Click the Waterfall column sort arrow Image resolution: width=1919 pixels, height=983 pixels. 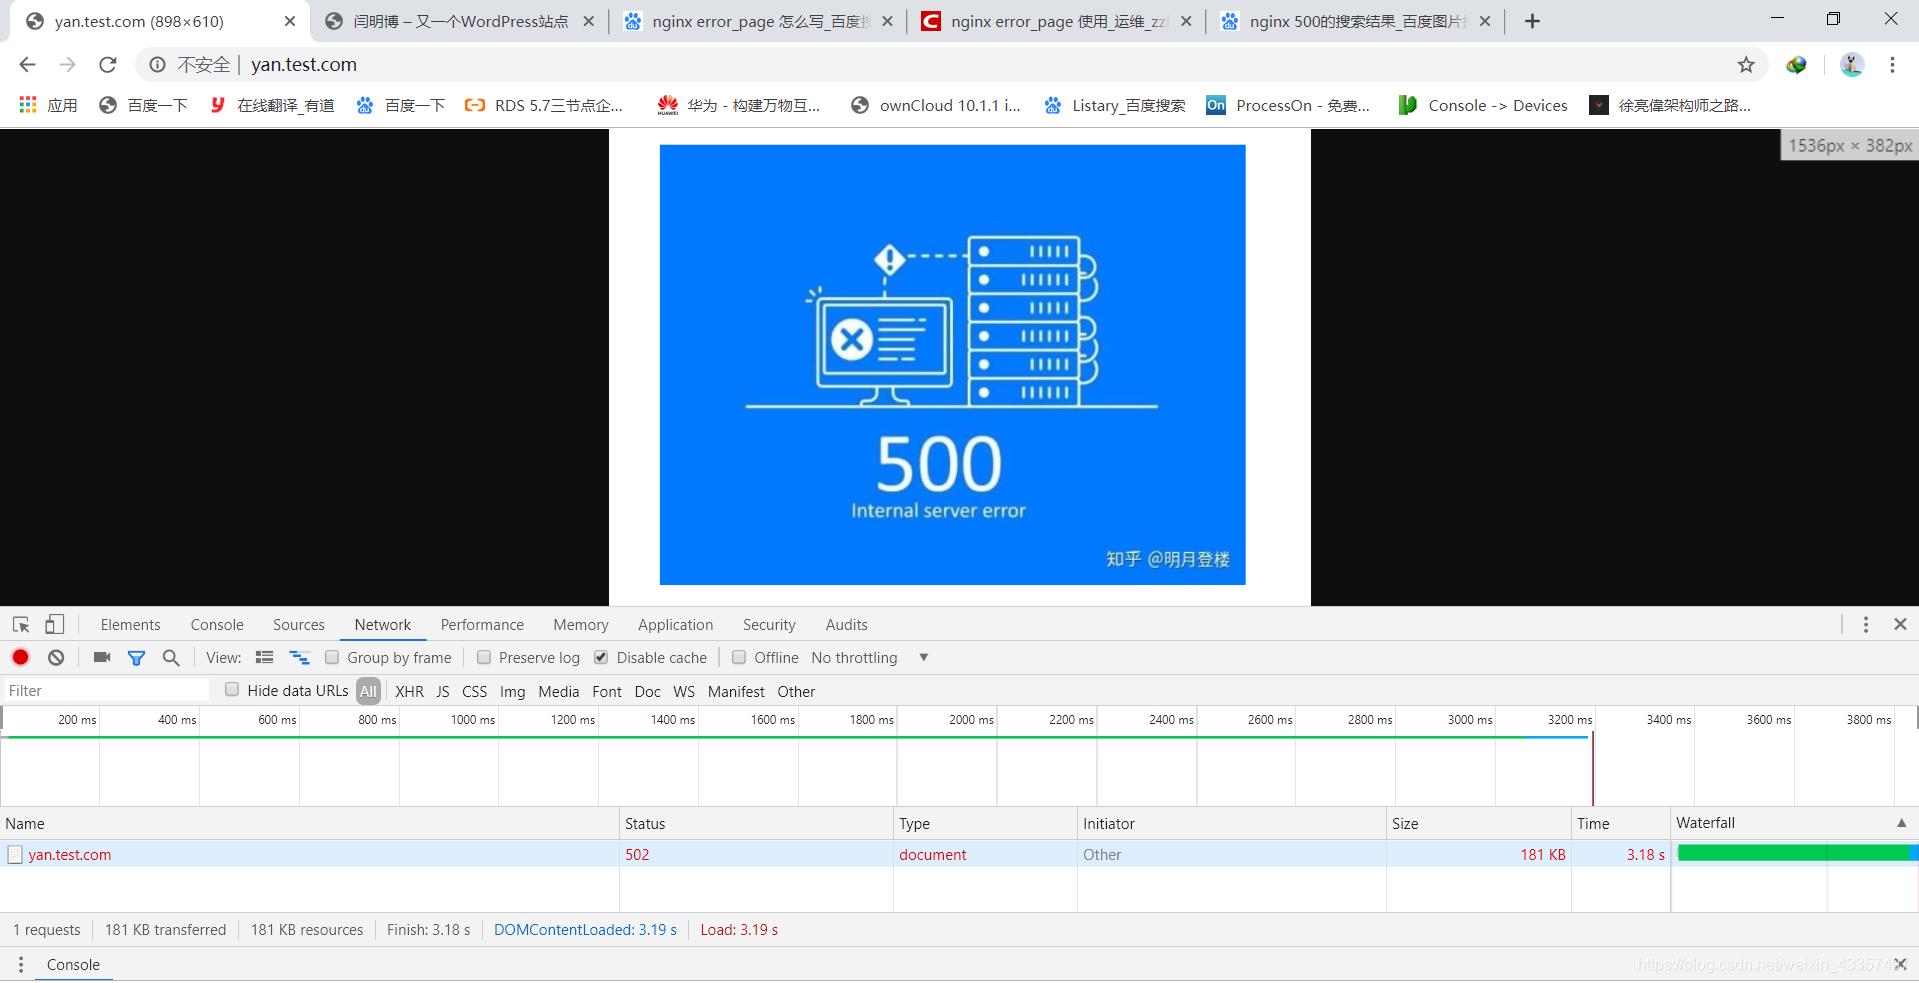pos(1901,822)
